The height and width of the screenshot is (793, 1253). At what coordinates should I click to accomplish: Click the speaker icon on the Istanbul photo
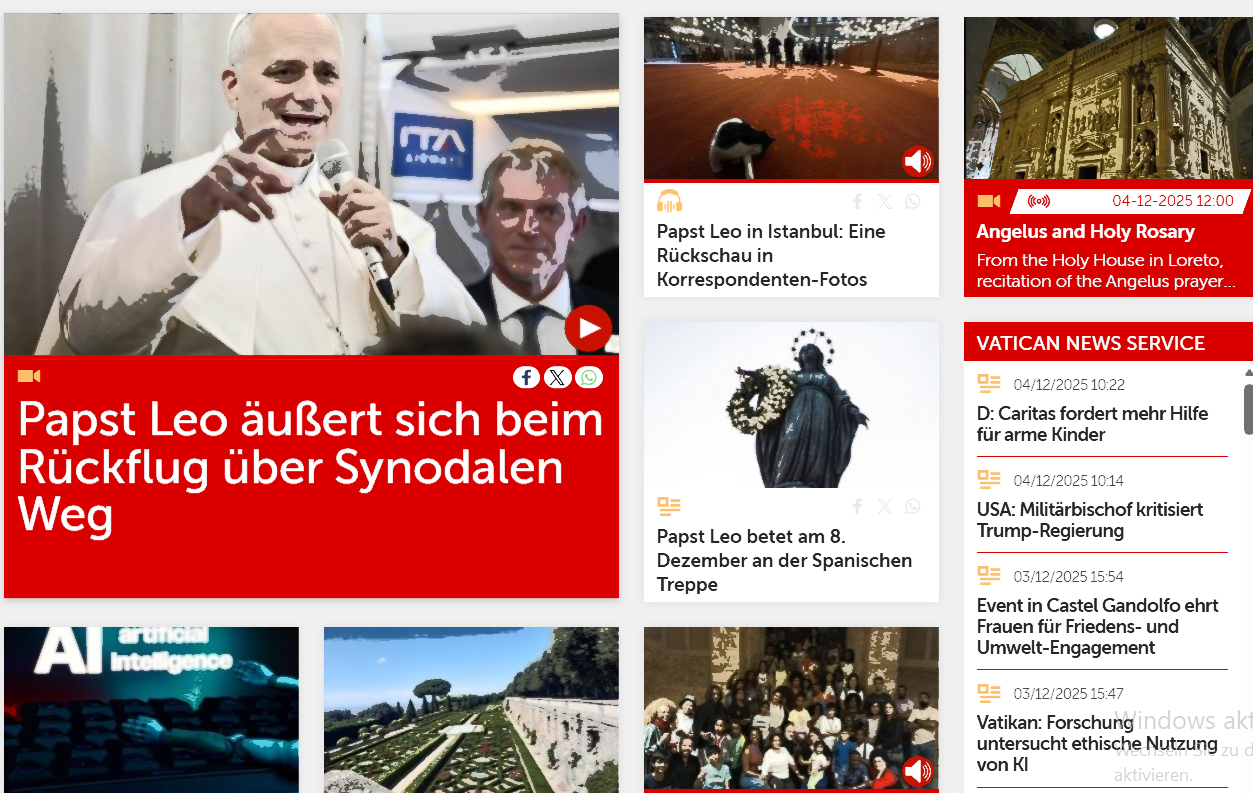click(x=917, y=160)
